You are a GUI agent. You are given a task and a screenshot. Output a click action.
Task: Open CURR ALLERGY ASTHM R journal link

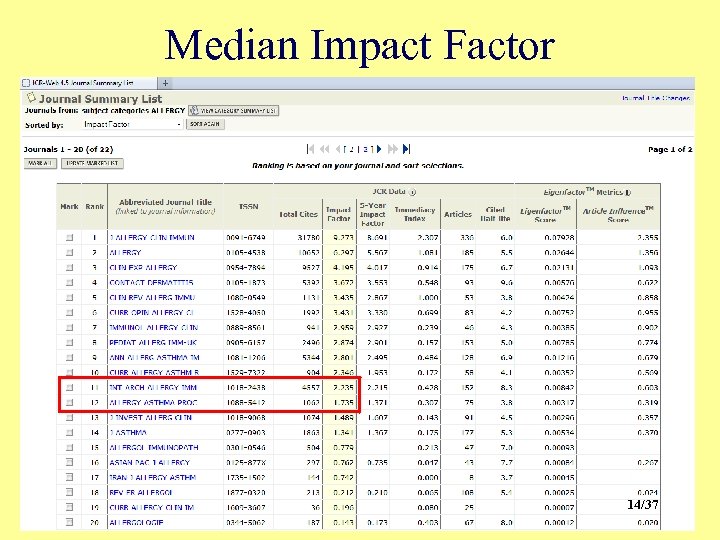(x=154, y=372)
